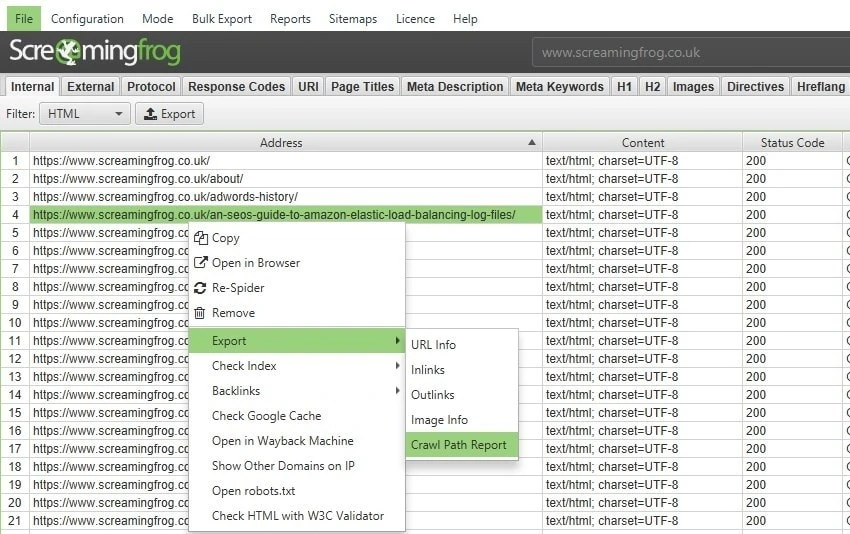Open the Configuration menu
The width and height of the screenshot is (850, 534).
tap(87, 19)
